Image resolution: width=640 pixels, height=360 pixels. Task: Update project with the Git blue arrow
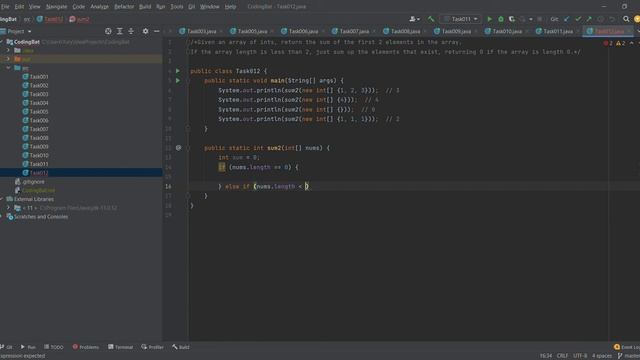(x=567, y=19)
